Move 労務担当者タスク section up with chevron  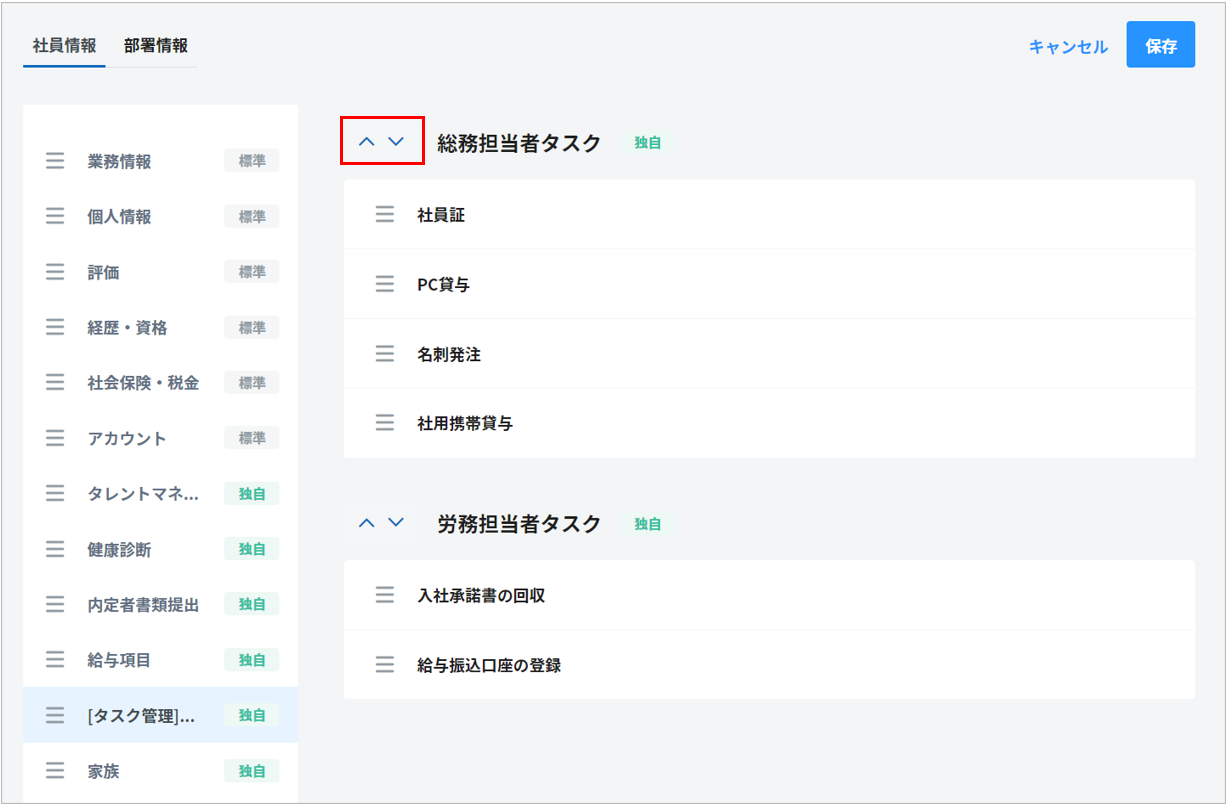pyautogui.click(x=367, y=523)
